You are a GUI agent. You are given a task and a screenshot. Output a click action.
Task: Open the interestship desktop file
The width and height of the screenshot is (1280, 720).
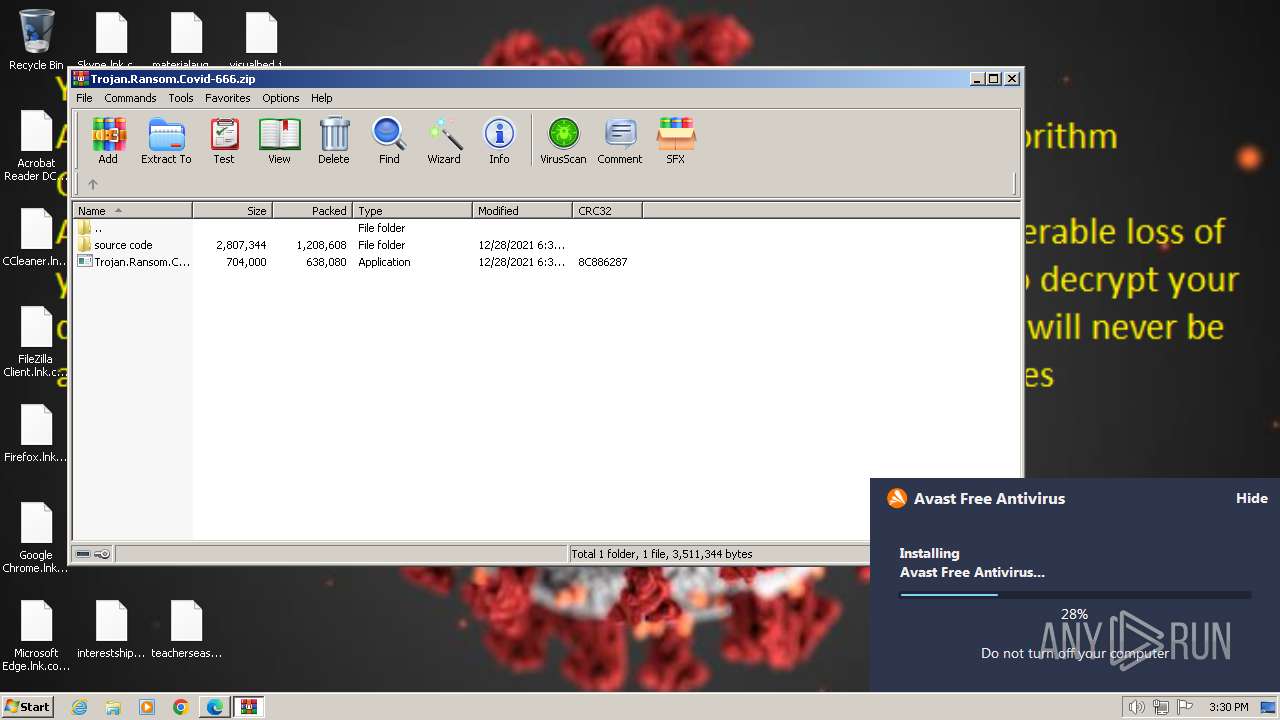111,629
